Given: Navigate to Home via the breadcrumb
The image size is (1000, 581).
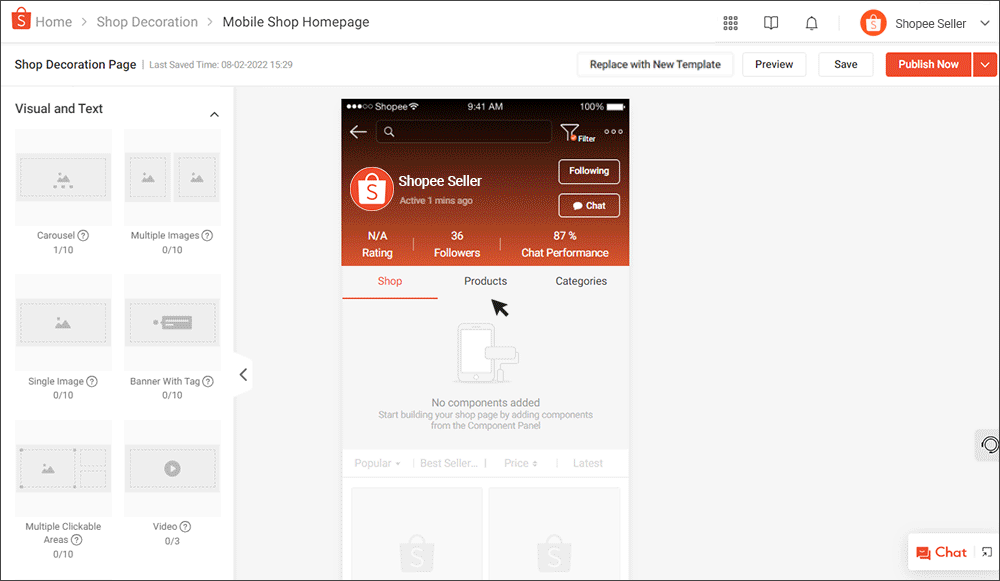Looking at the screenshot, I should (x=53, y=21).
